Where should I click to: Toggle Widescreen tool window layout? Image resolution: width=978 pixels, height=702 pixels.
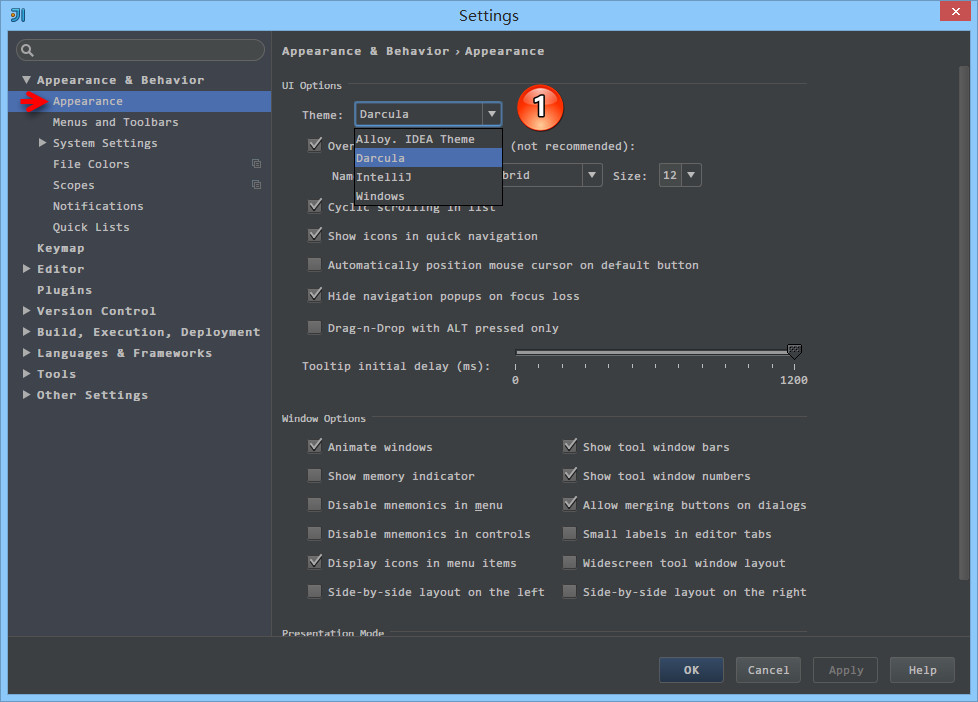(570, 563)
